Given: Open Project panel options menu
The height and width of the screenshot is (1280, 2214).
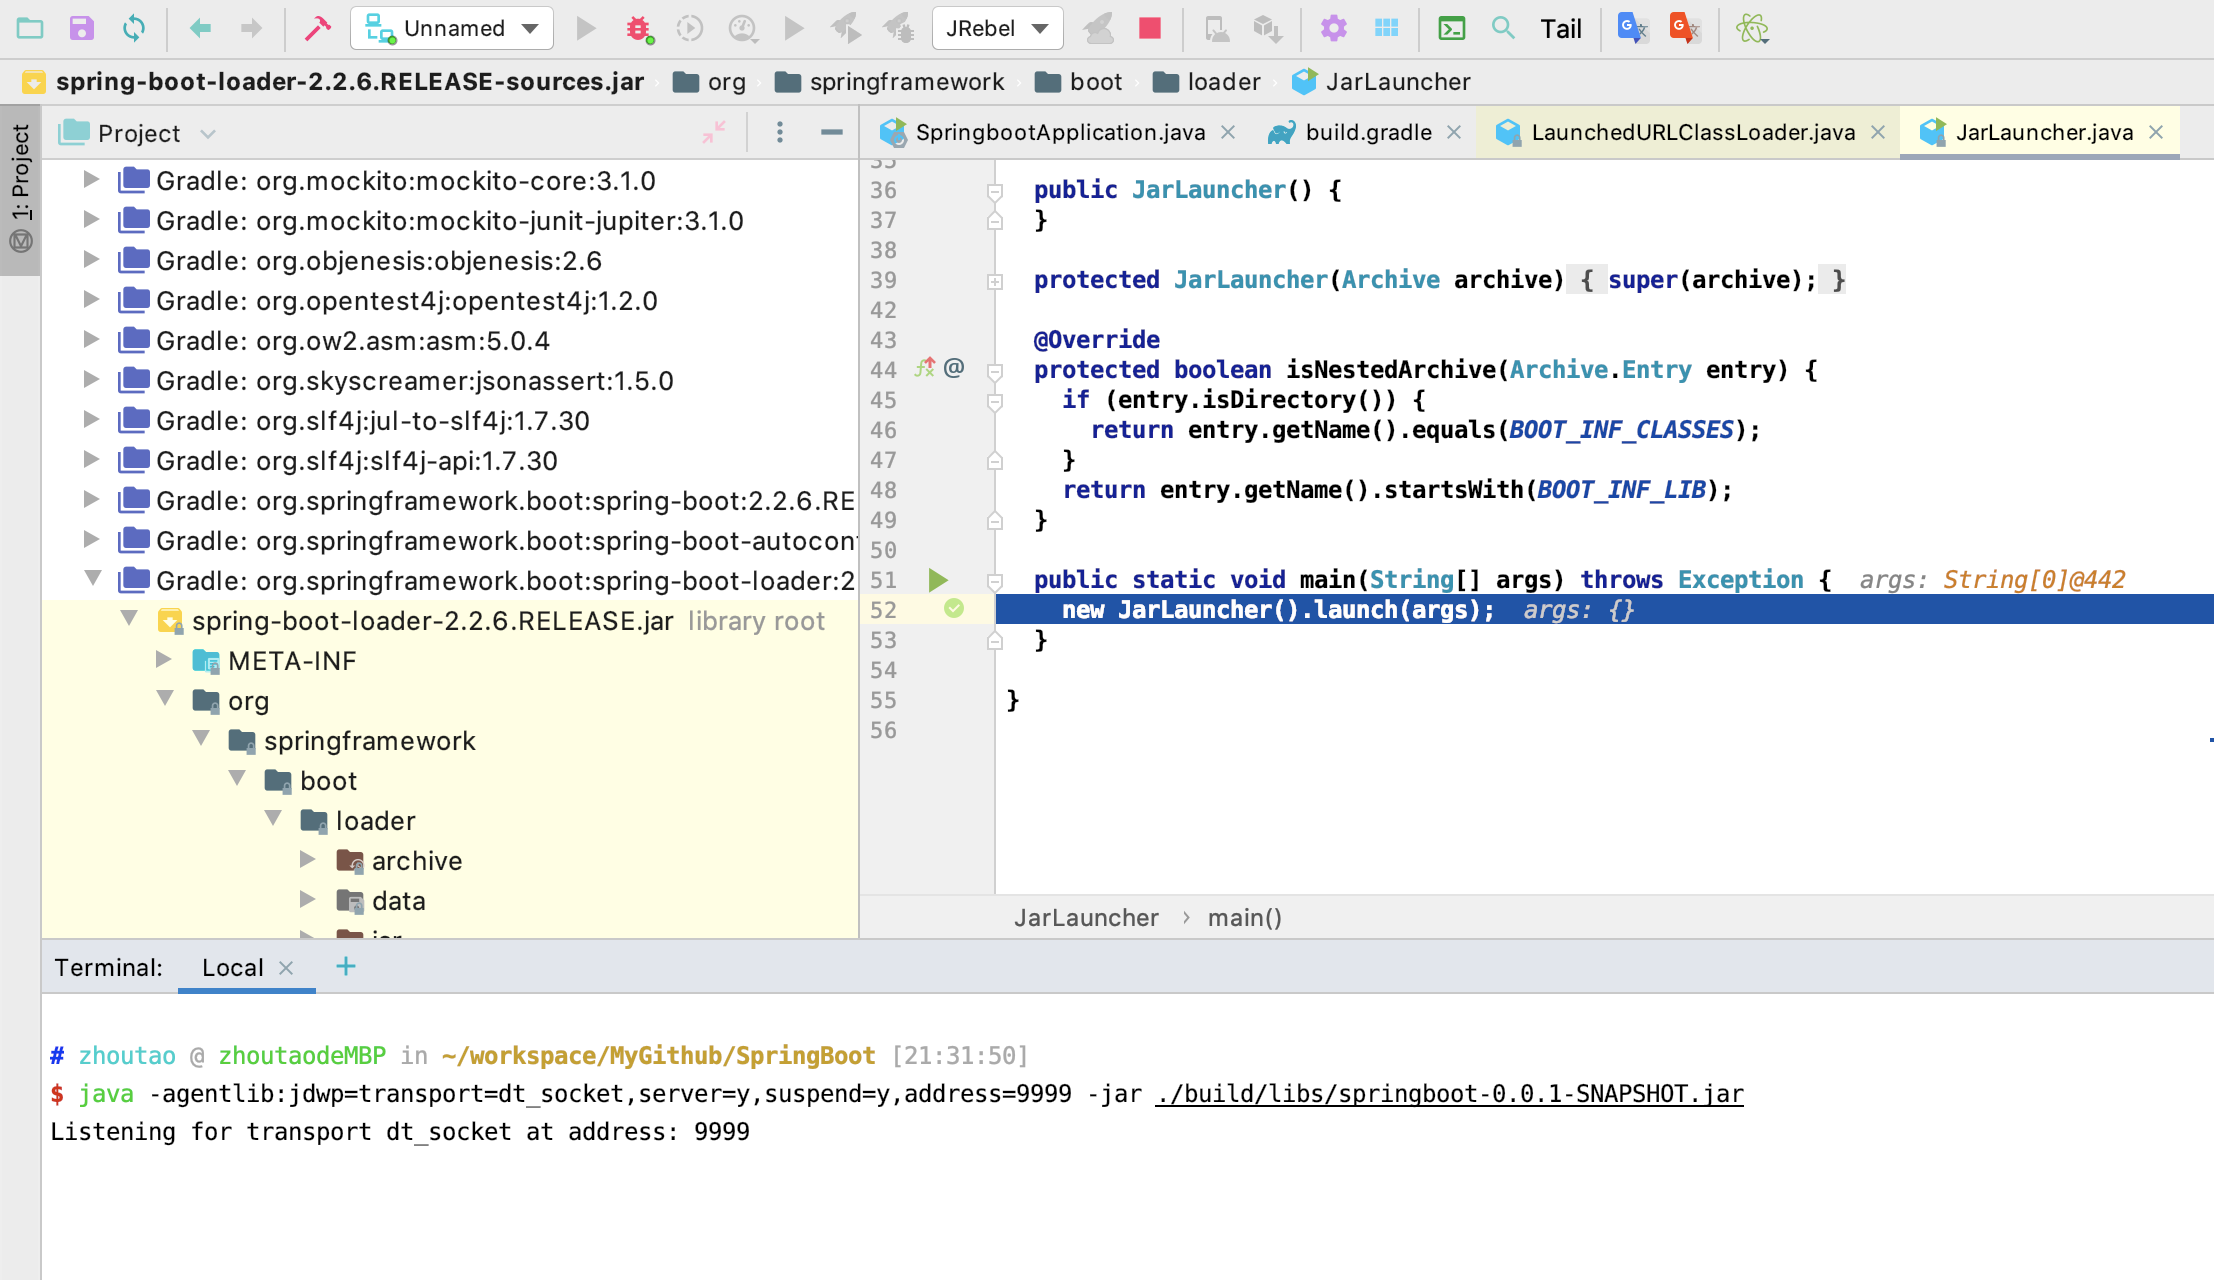Looking at the screenshot, I should [780, 132].
